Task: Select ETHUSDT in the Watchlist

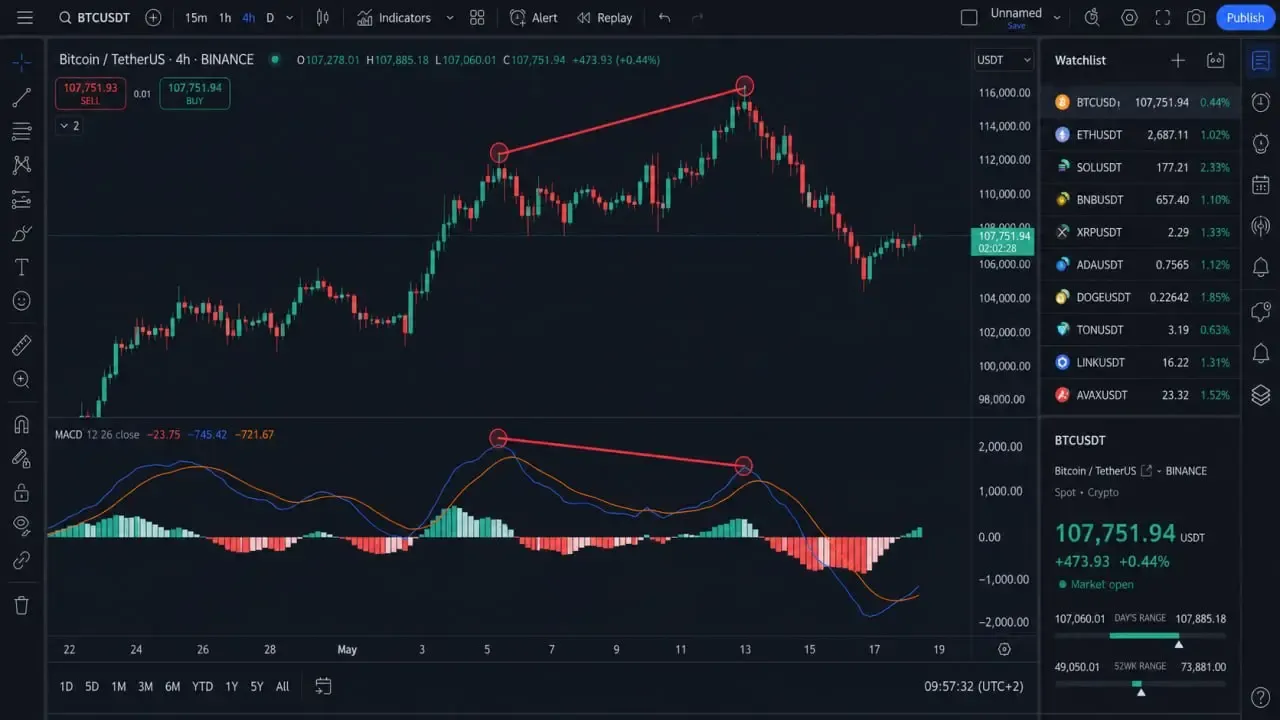Action: coord(1140,135)
